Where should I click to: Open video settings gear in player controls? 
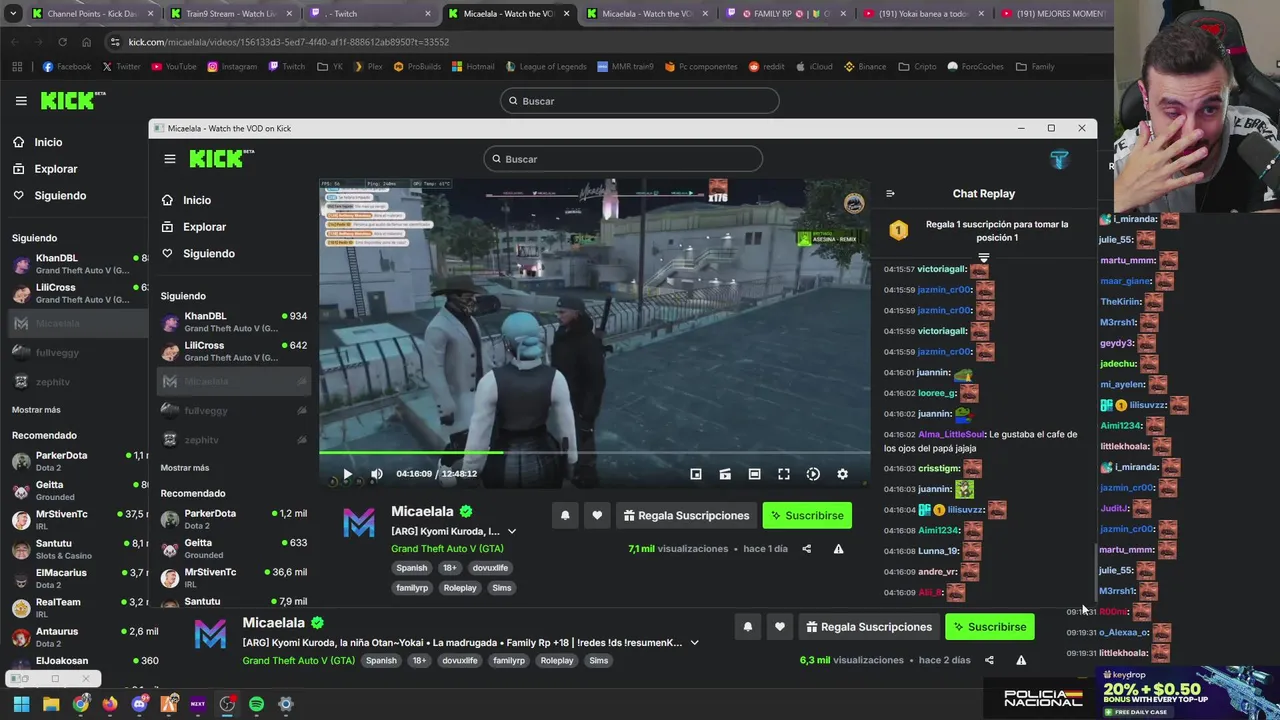pyautogui.click(x=842, y=474)
